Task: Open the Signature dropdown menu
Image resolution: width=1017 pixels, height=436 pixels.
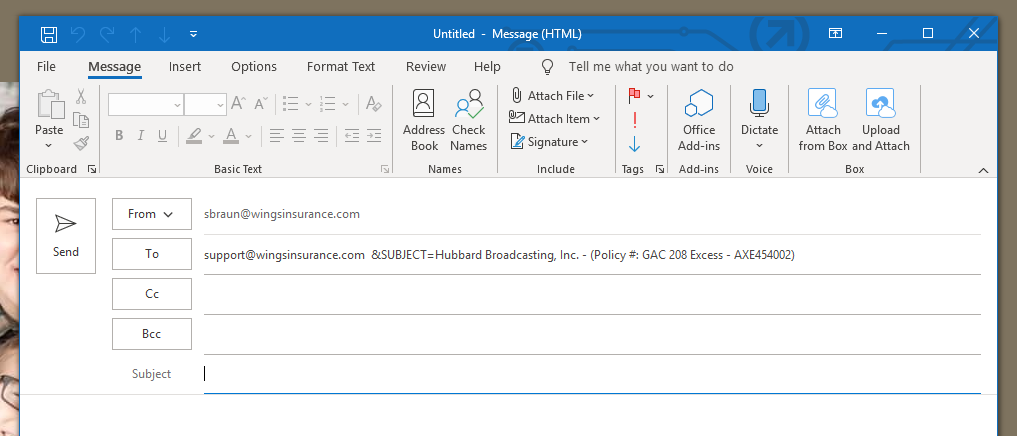Action: pos(585,142)
